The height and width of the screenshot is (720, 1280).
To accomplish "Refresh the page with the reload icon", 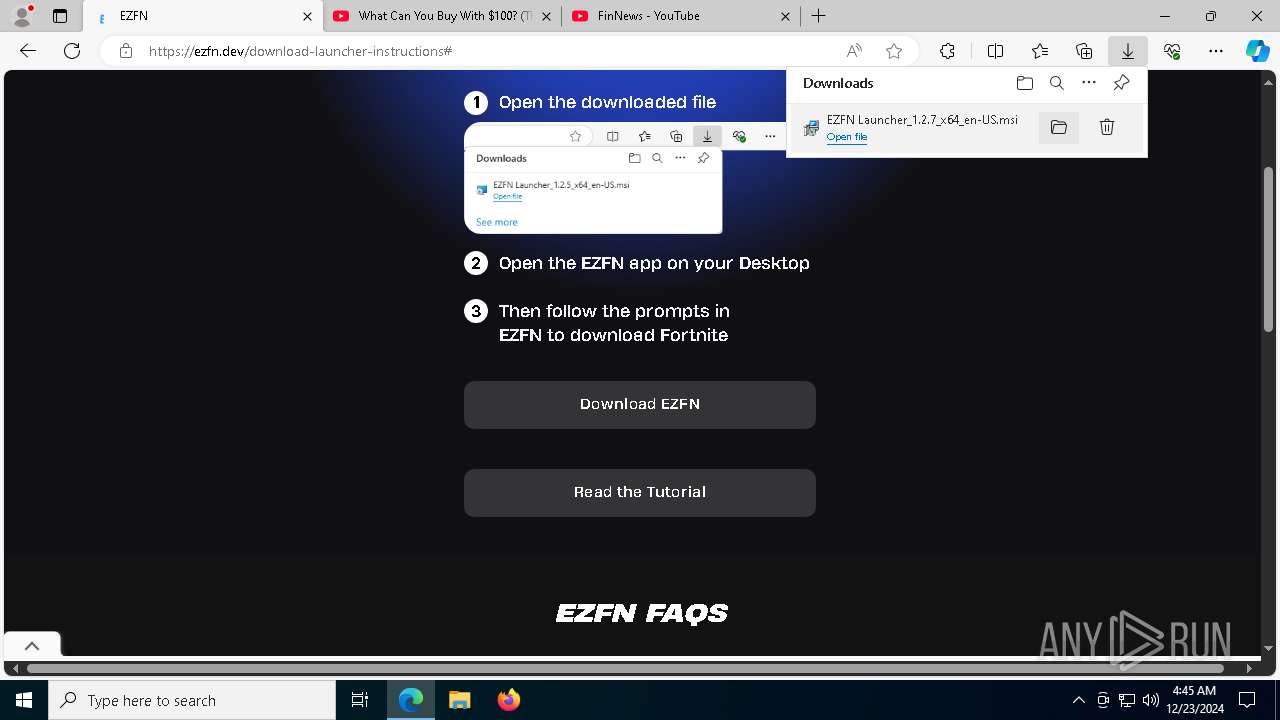I will 72,51.
